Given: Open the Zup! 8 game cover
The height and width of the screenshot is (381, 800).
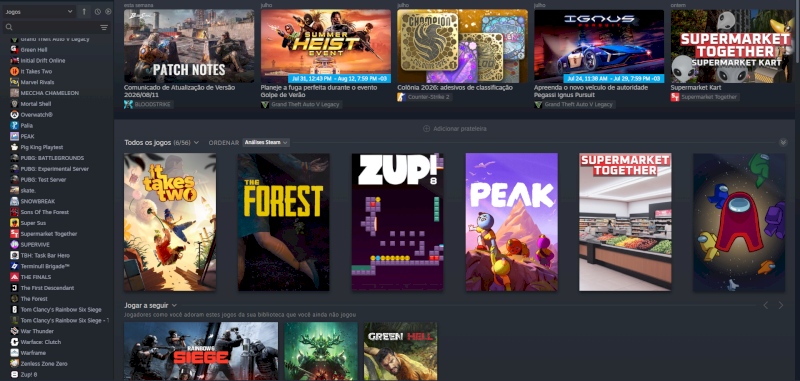Looking at the screenshot, I should [x=397, y=222].
